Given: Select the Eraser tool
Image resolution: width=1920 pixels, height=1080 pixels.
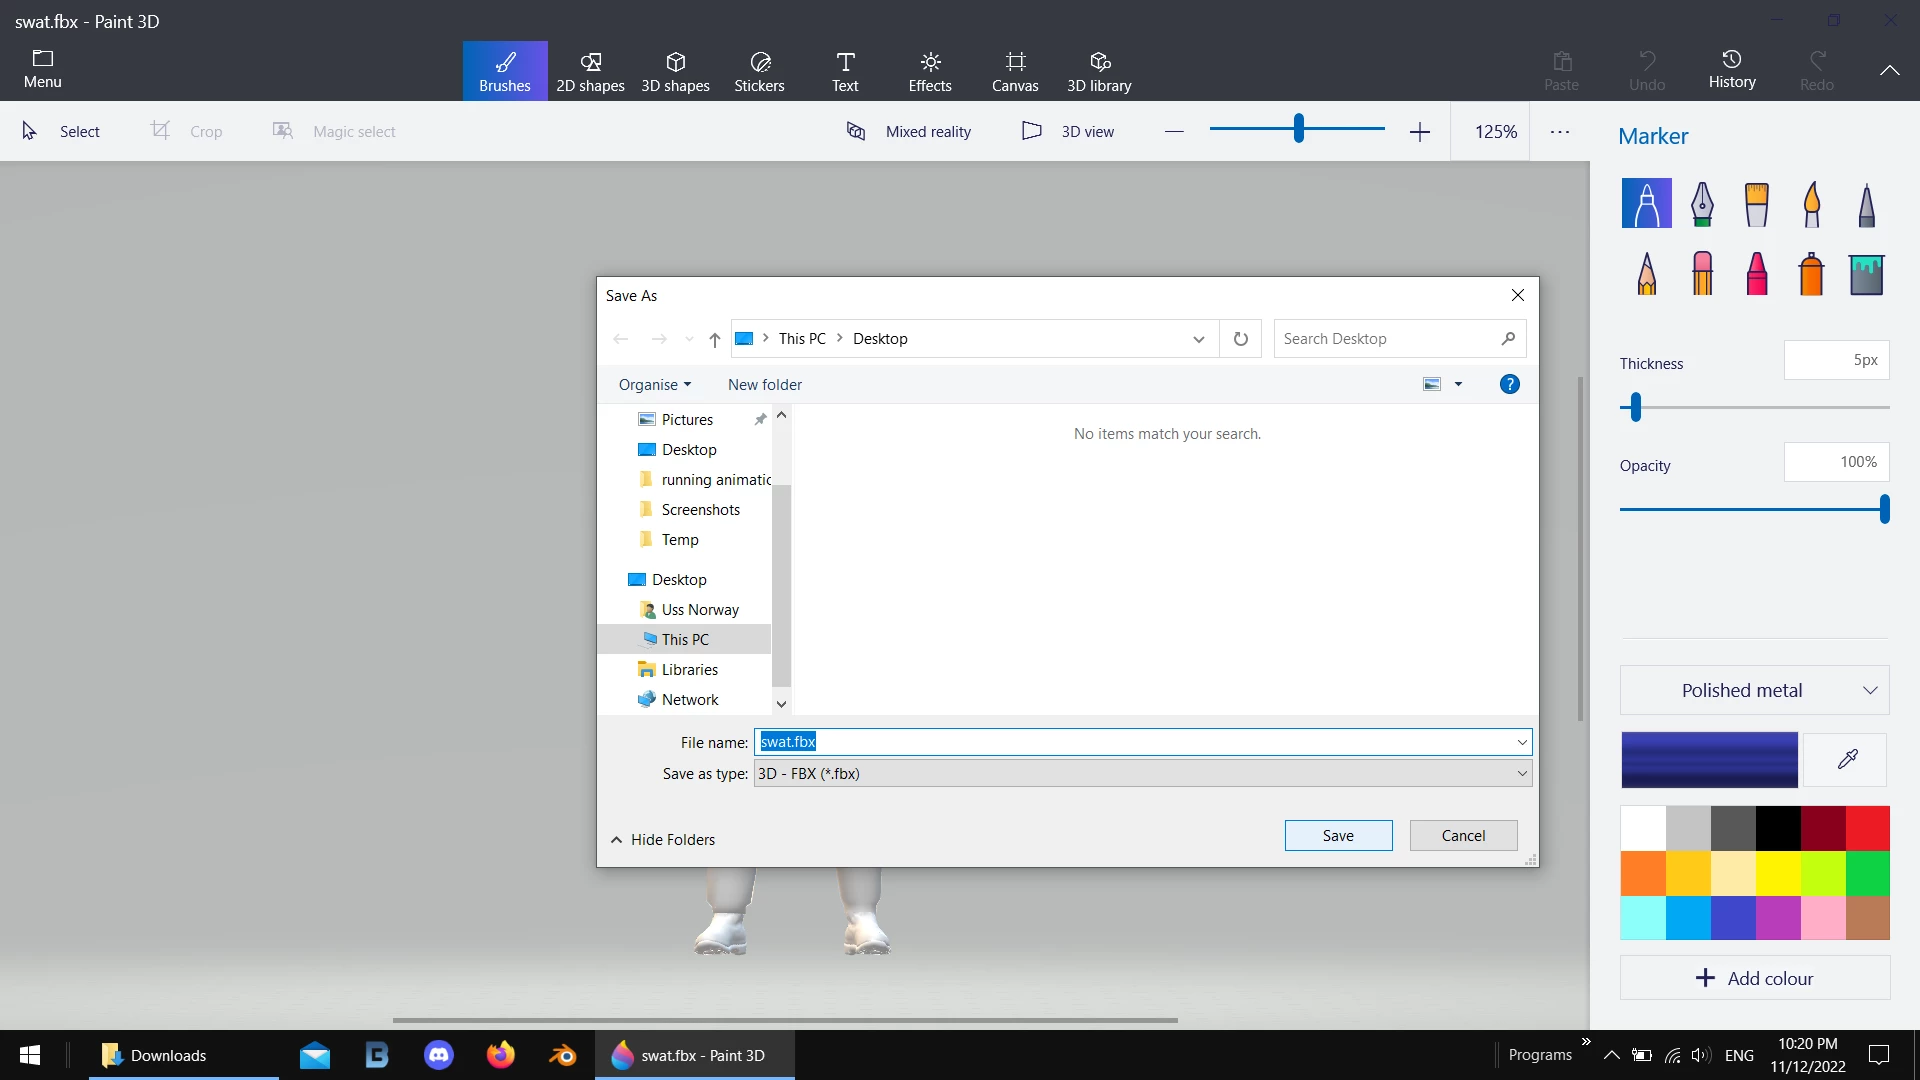Looking at the screenshot, I should [x=1702, y=273].
